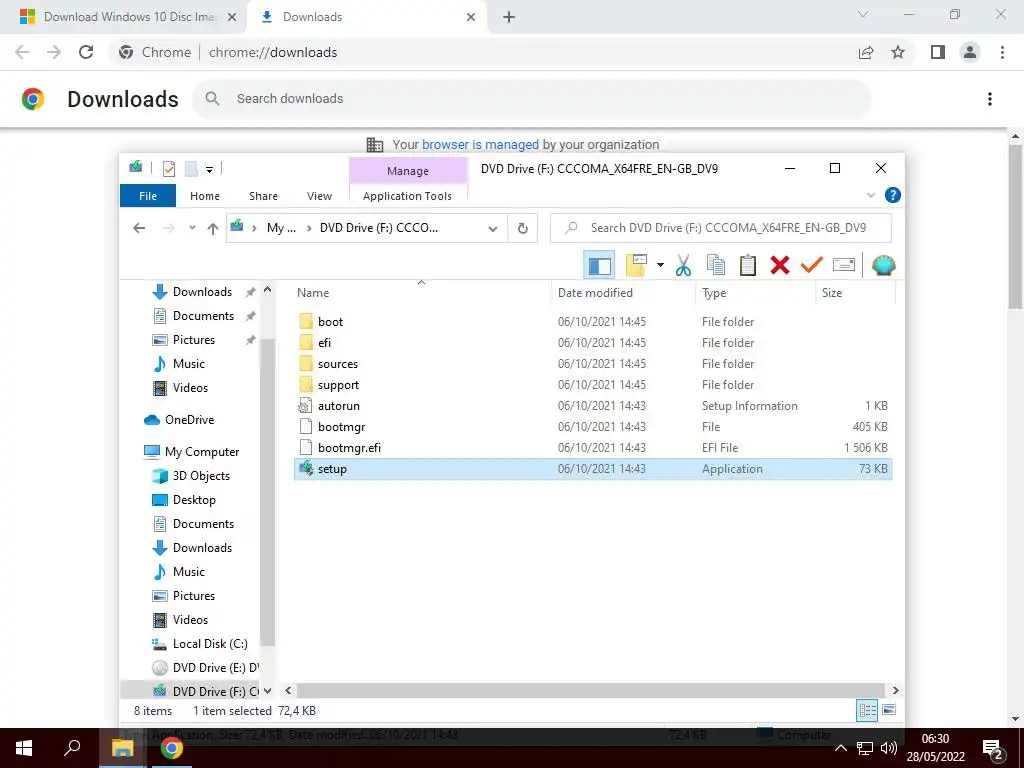Image resolution: width=1024 pixels, height=768 pixels.
Task: Sort by the Date modified column header
Action: 624,293
